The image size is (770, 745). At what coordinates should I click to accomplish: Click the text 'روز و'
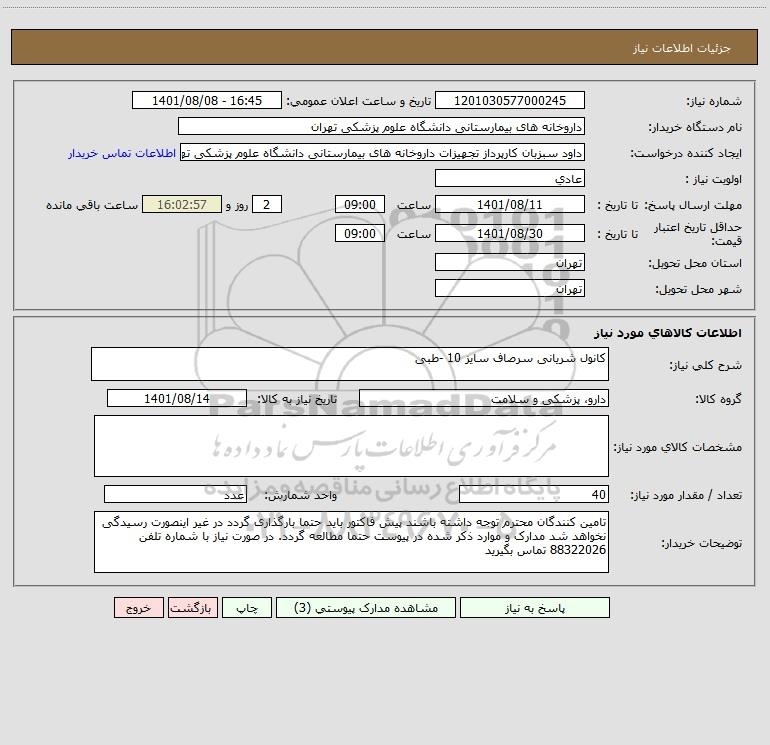237,205
